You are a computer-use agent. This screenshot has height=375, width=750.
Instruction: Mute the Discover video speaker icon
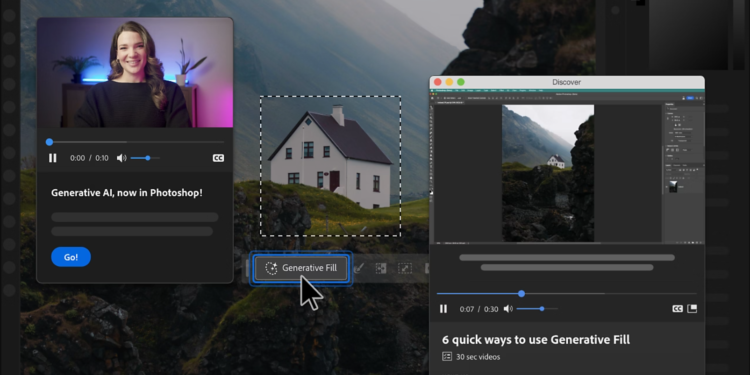(508, 309)
